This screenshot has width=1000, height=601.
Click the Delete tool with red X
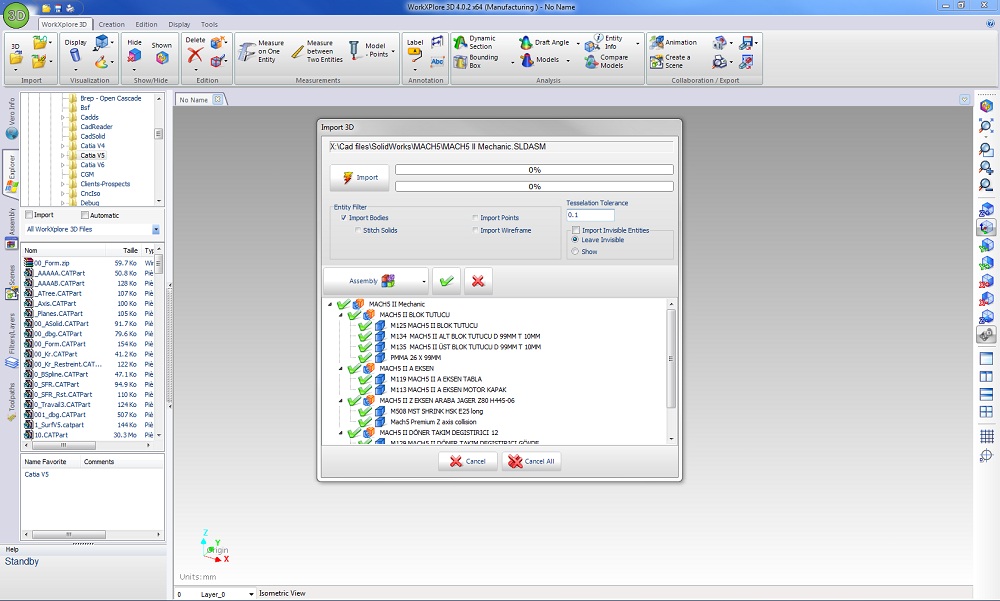click(x=195, y=52)
